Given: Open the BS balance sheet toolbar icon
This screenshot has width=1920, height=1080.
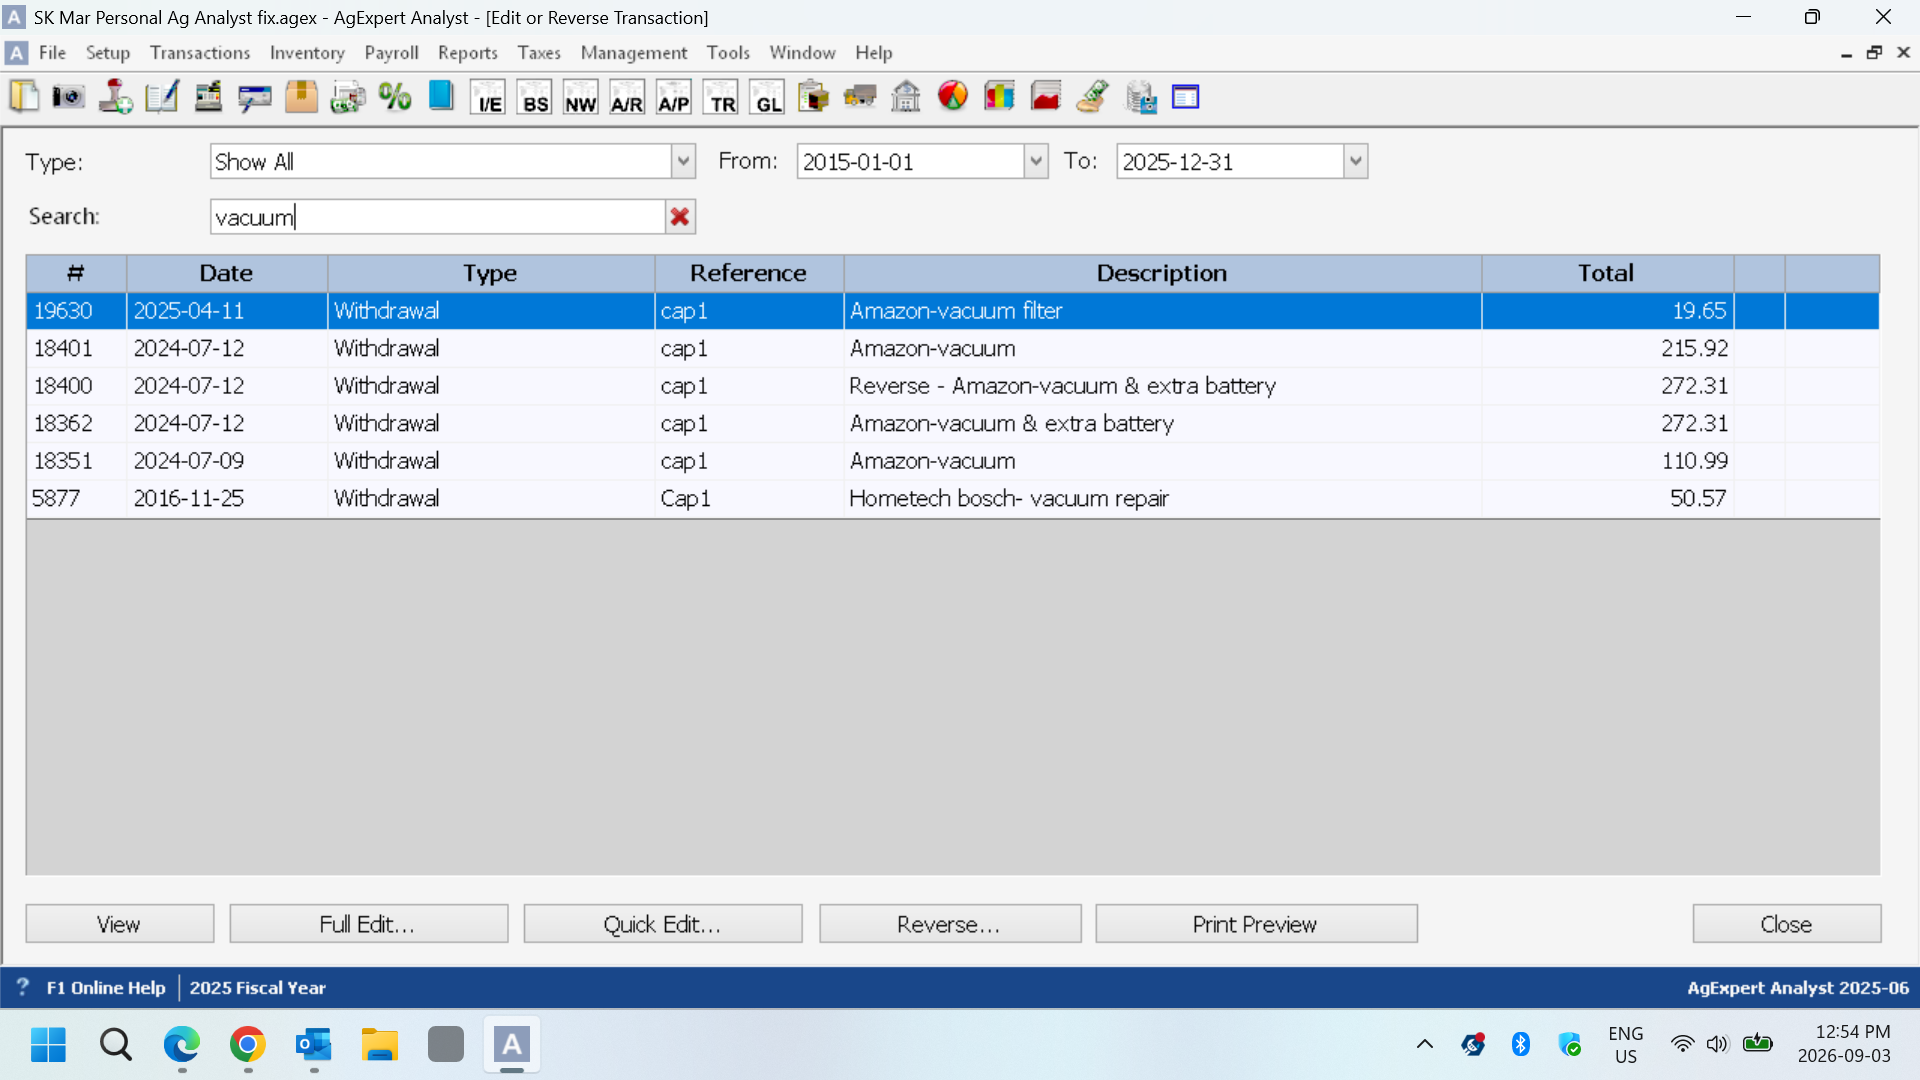Looking at the screenshot, I should [535, 97].
